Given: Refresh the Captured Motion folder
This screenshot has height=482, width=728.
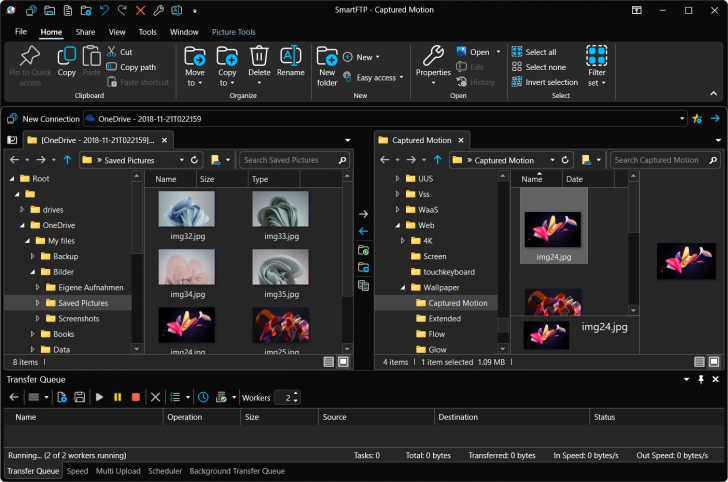Looking at the screenshot, I should point(566,160).
